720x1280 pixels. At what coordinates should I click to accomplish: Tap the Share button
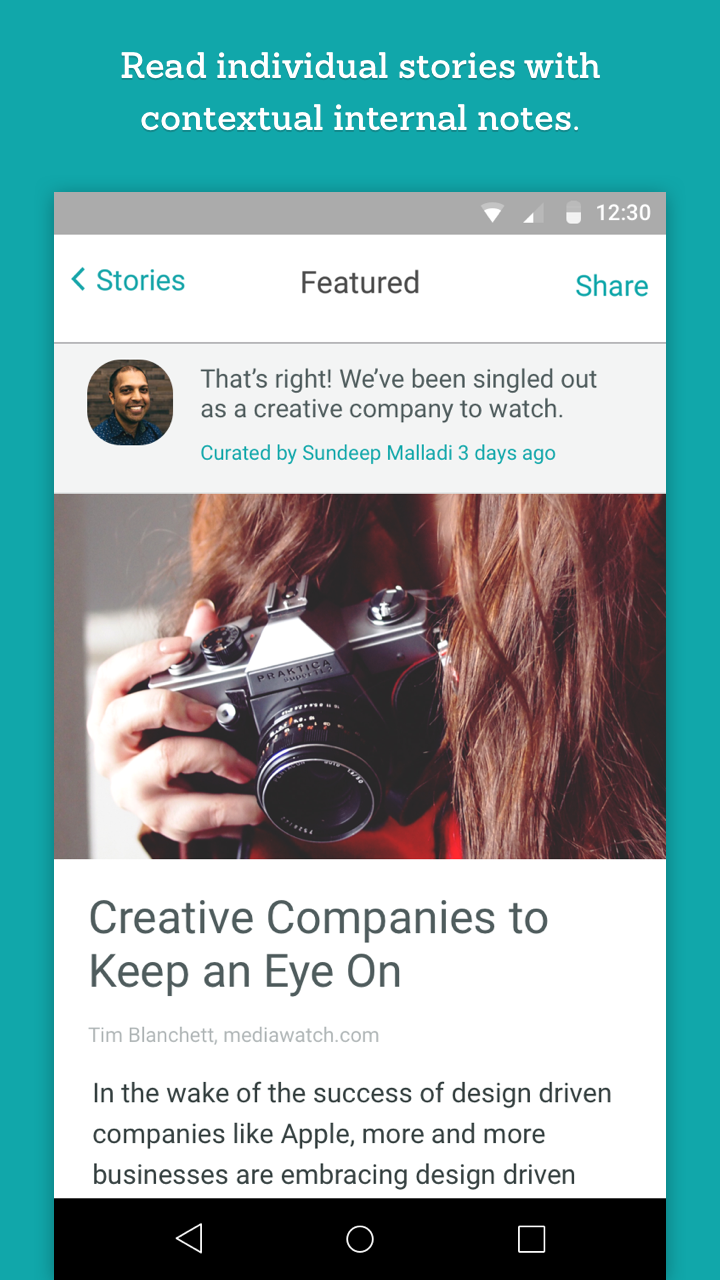click(612, 286)
